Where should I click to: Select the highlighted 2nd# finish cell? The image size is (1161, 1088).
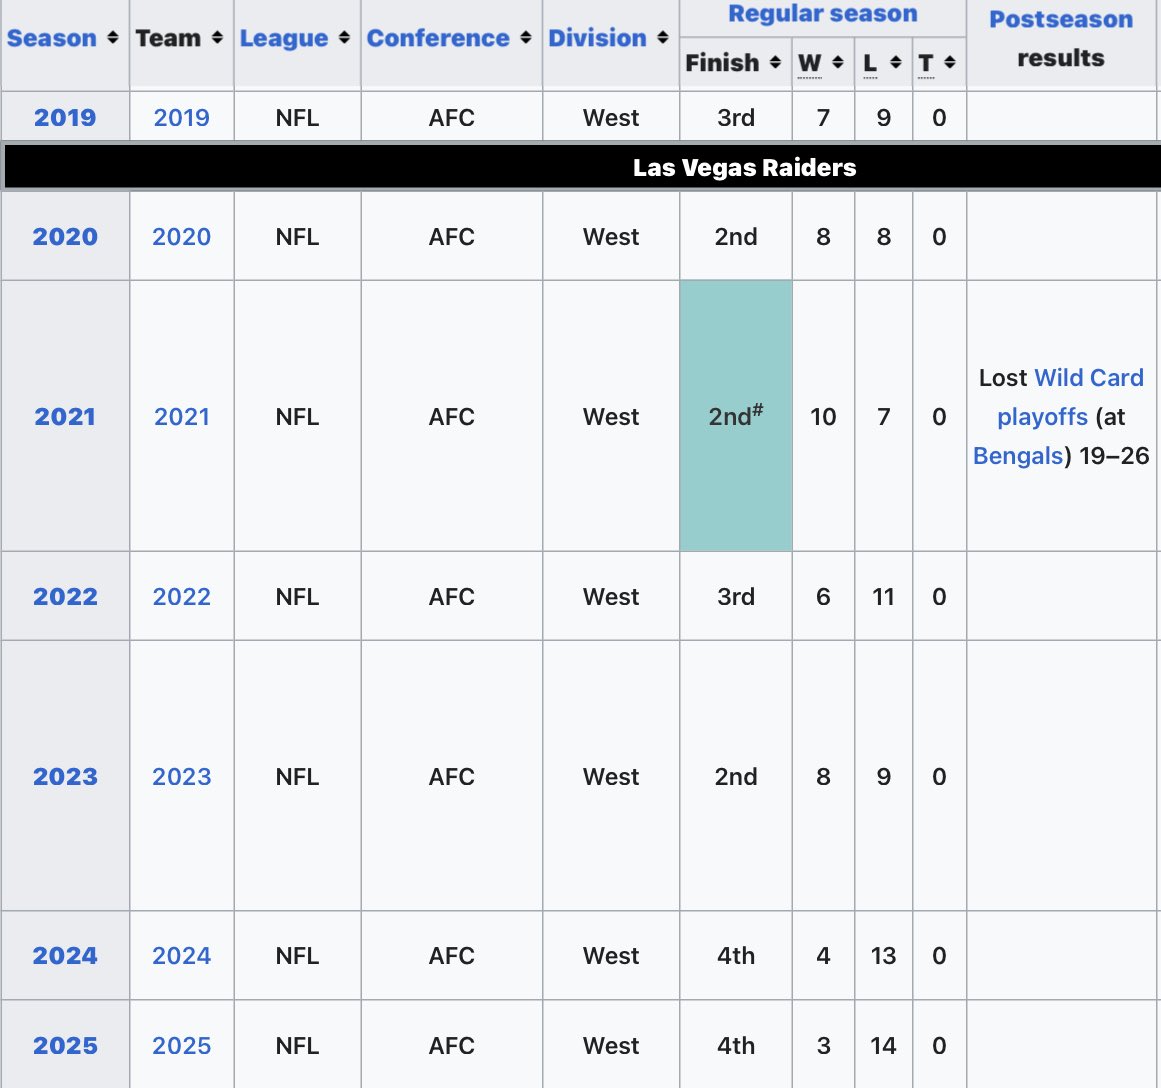pyautogui.click(x=736, y=415)
